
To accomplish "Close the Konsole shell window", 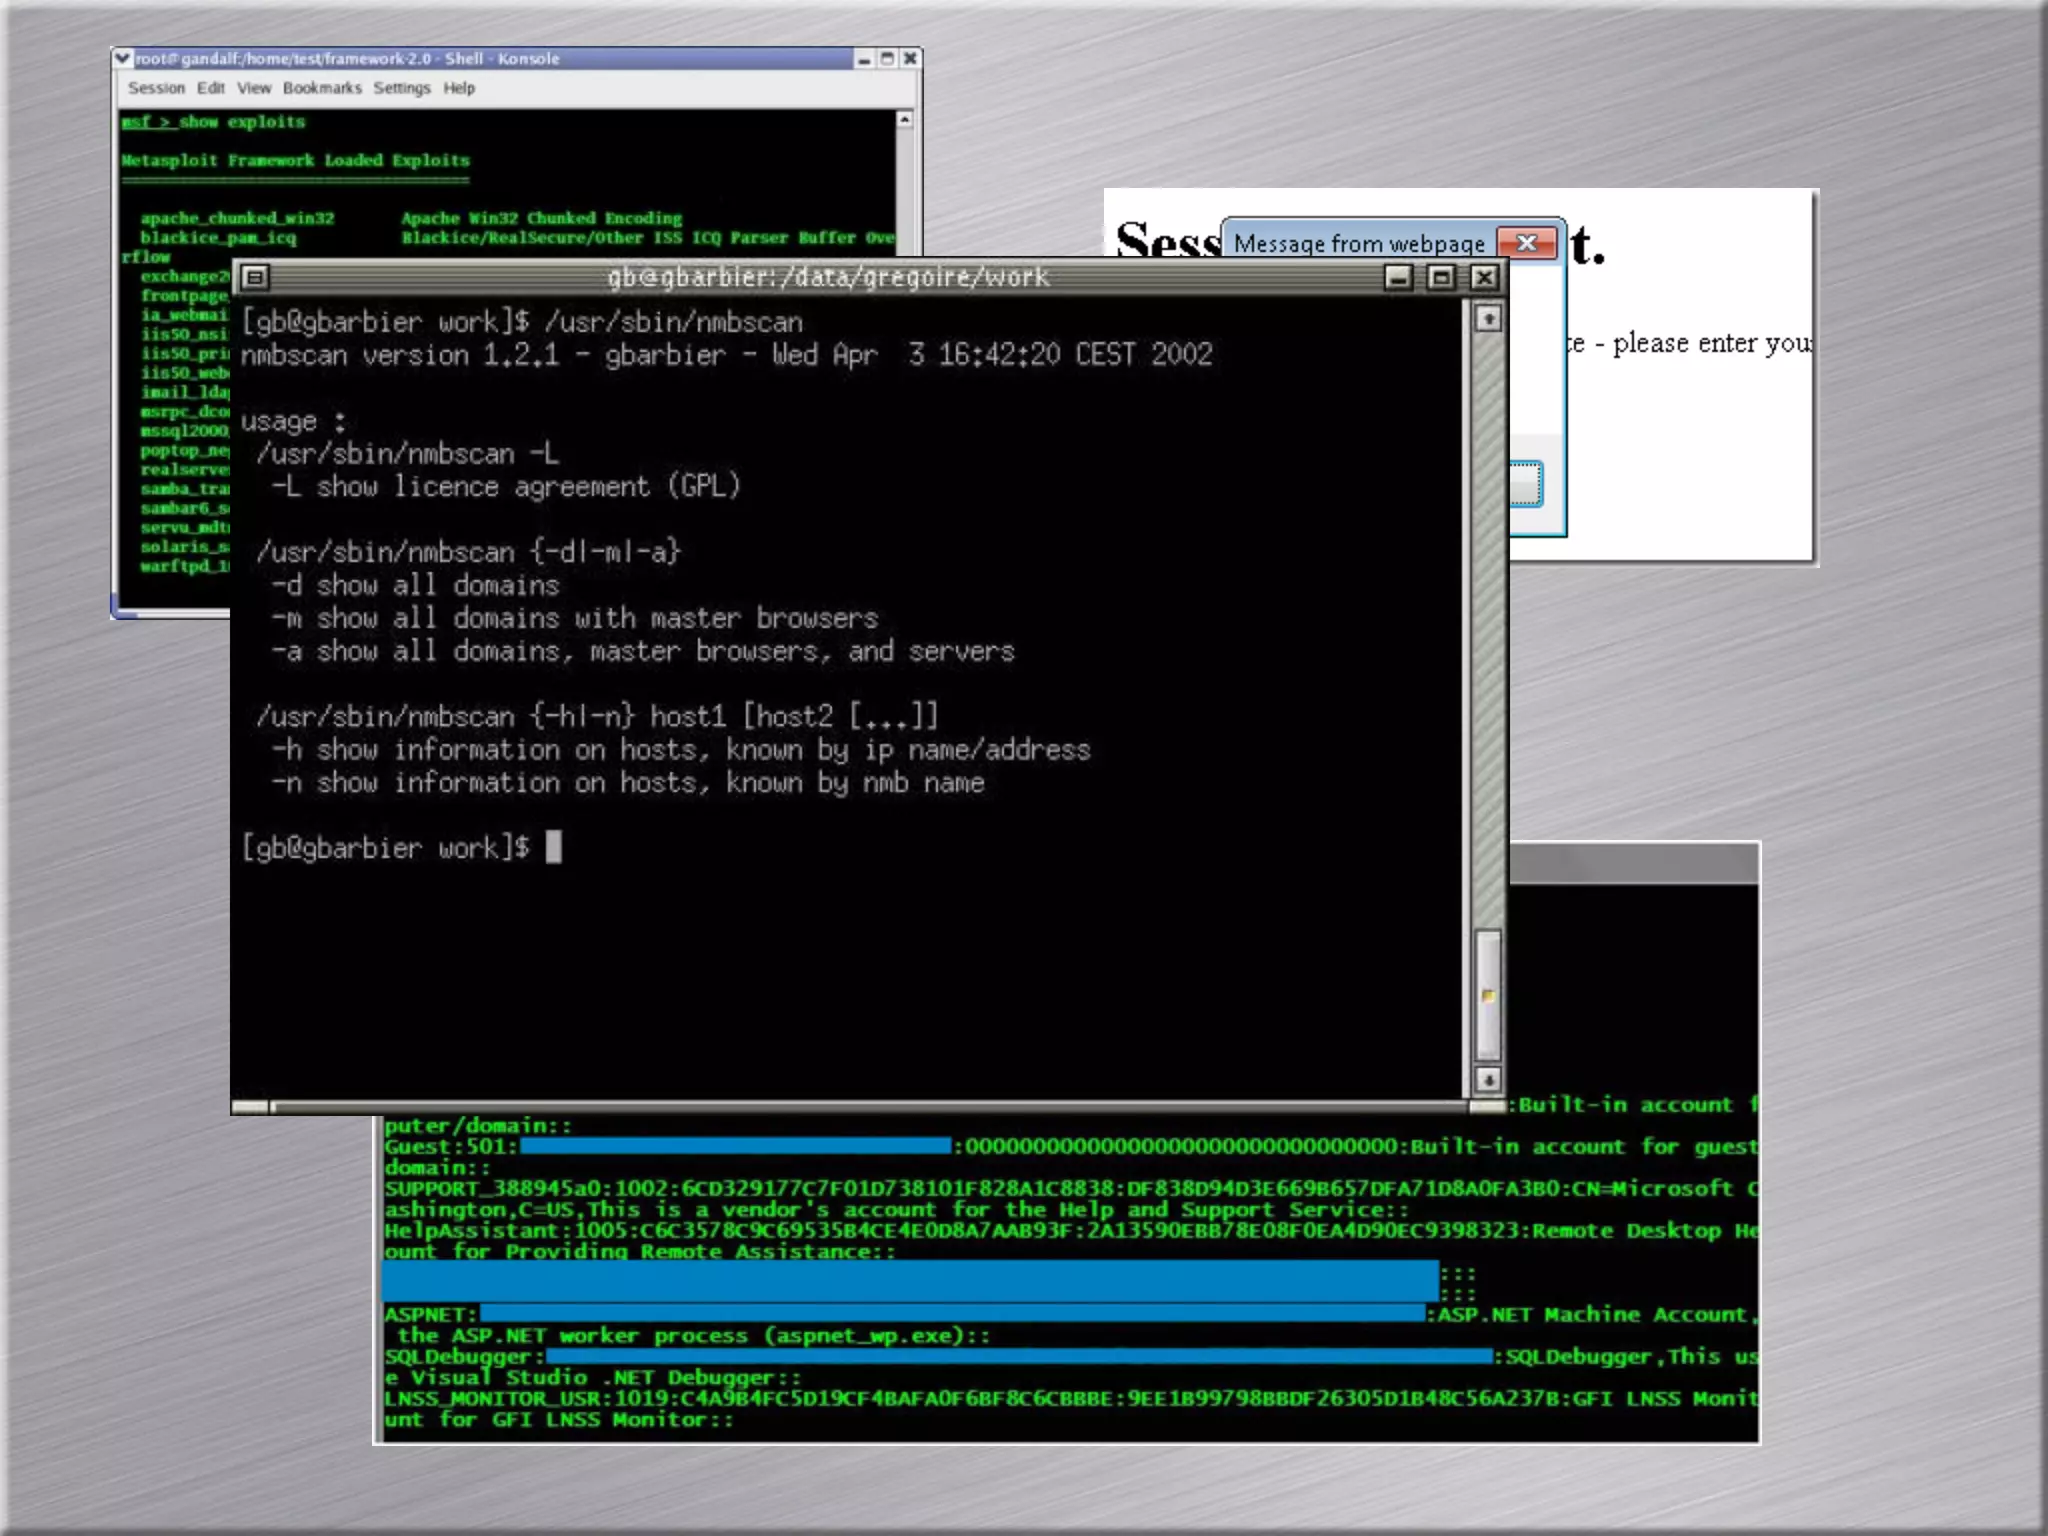I will coord(910,59).
